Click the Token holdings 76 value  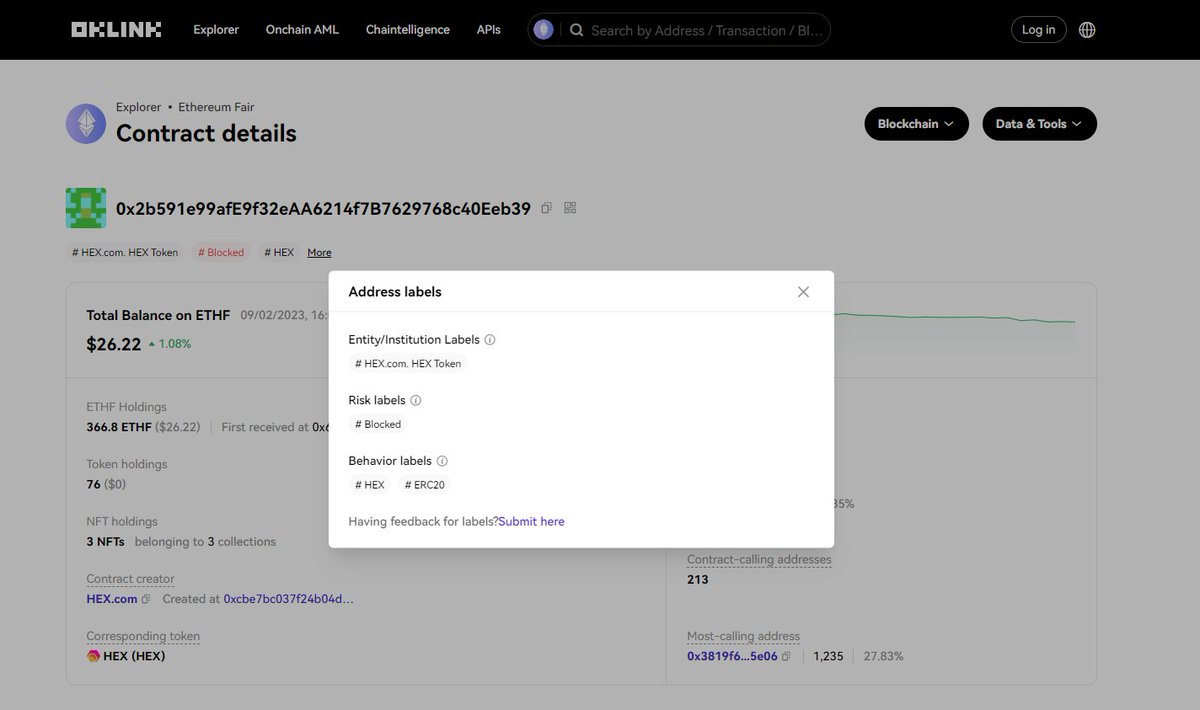click(94, 484)
